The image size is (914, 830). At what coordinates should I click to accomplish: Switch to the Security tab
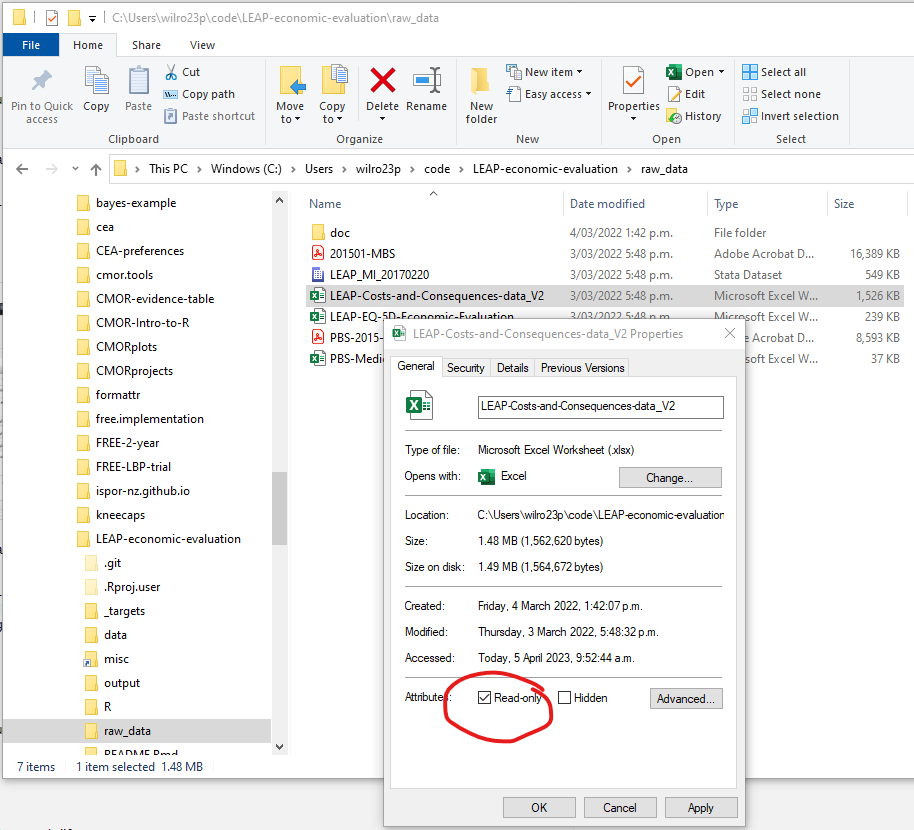(x=465, y=368)
